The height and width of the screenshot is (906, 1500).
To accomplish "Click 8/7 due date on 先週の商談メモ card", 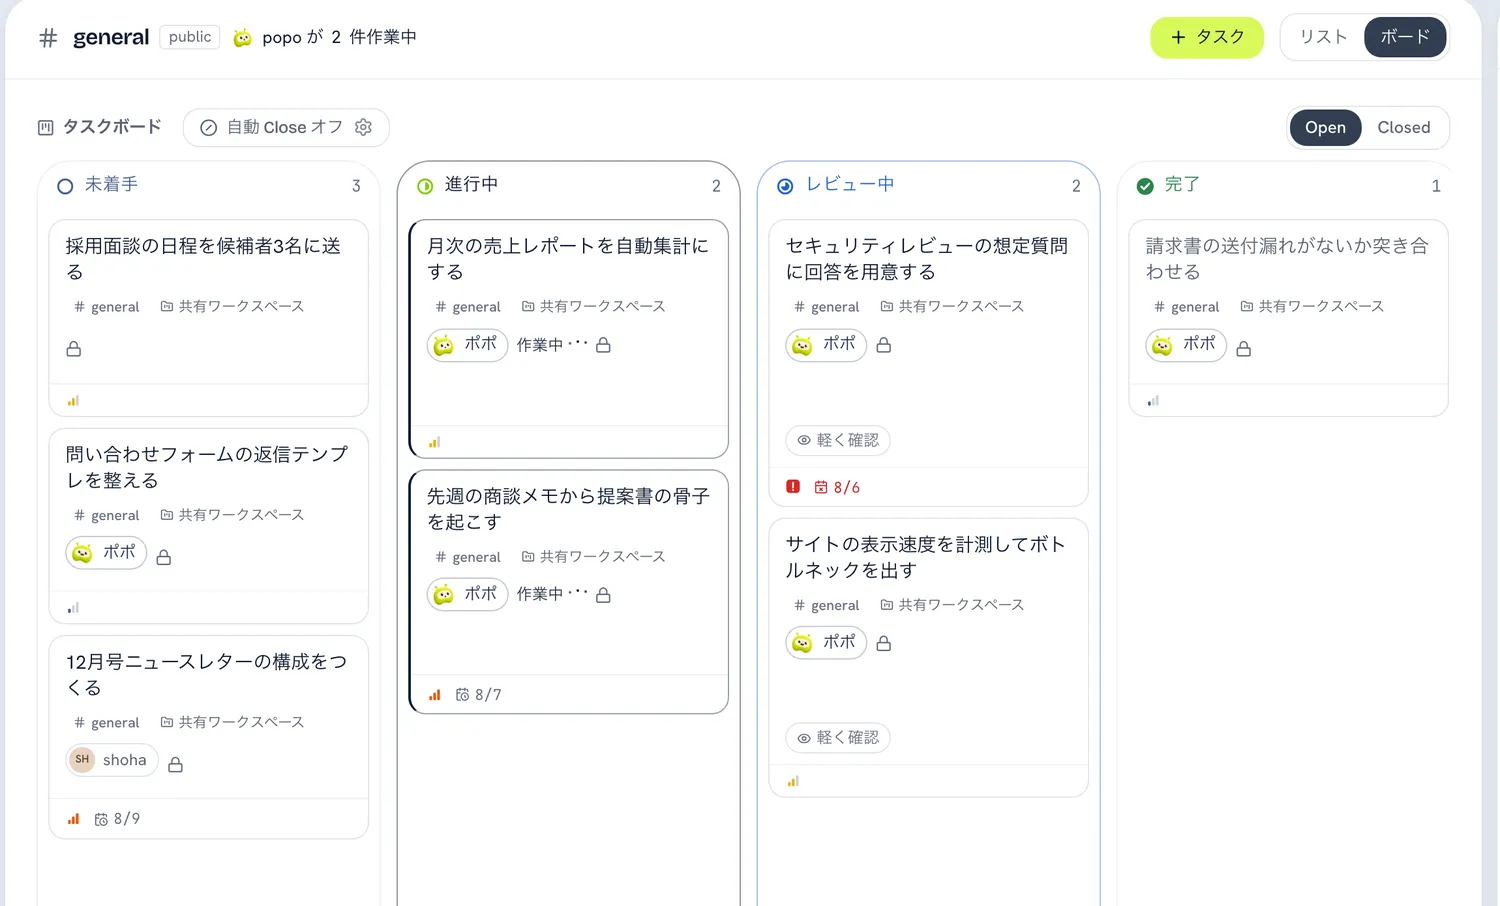I will tap(478, 695).
